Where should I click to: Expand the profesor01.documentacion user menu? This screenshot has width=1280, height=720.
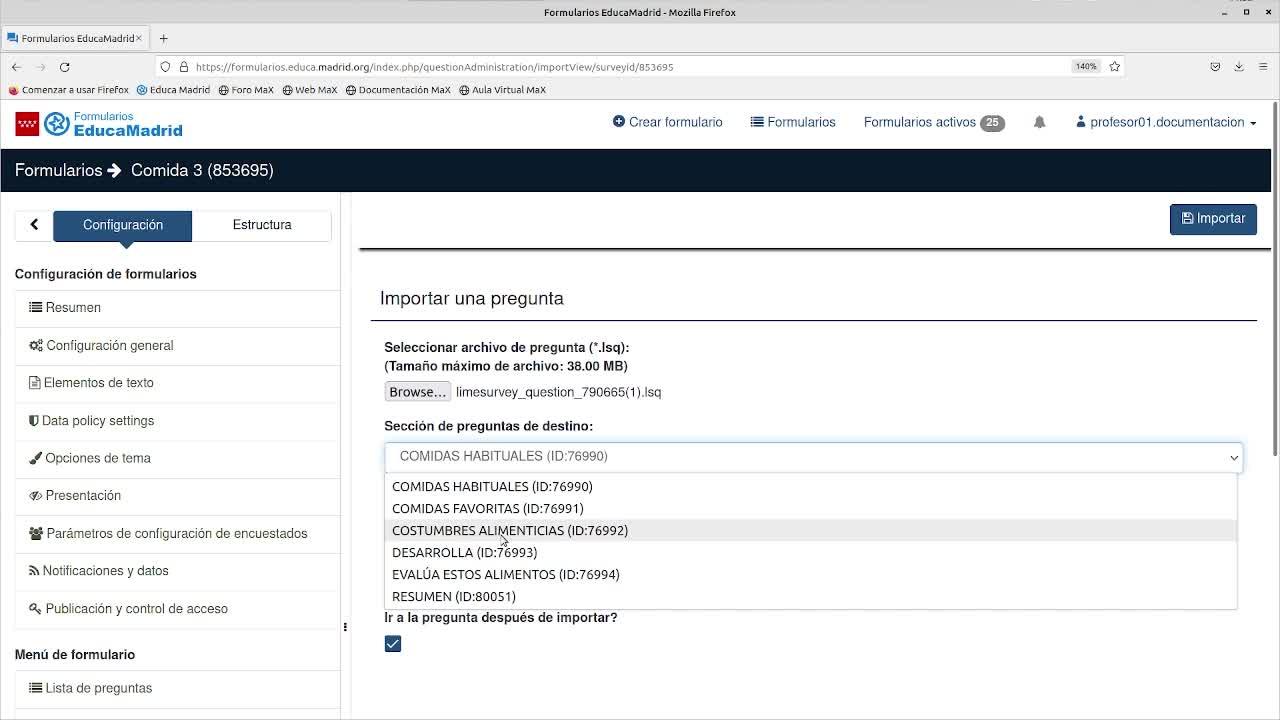tap(1166, 122)
